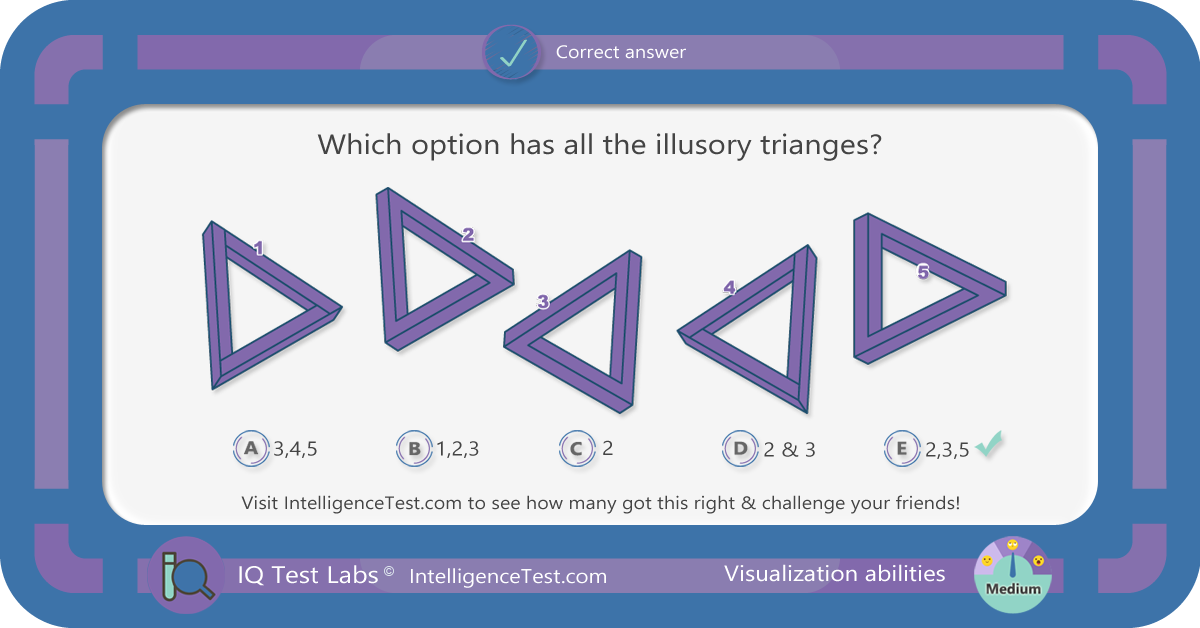Click the question heading text
The height and width of the screenshot is (628, 1200).
599,145
